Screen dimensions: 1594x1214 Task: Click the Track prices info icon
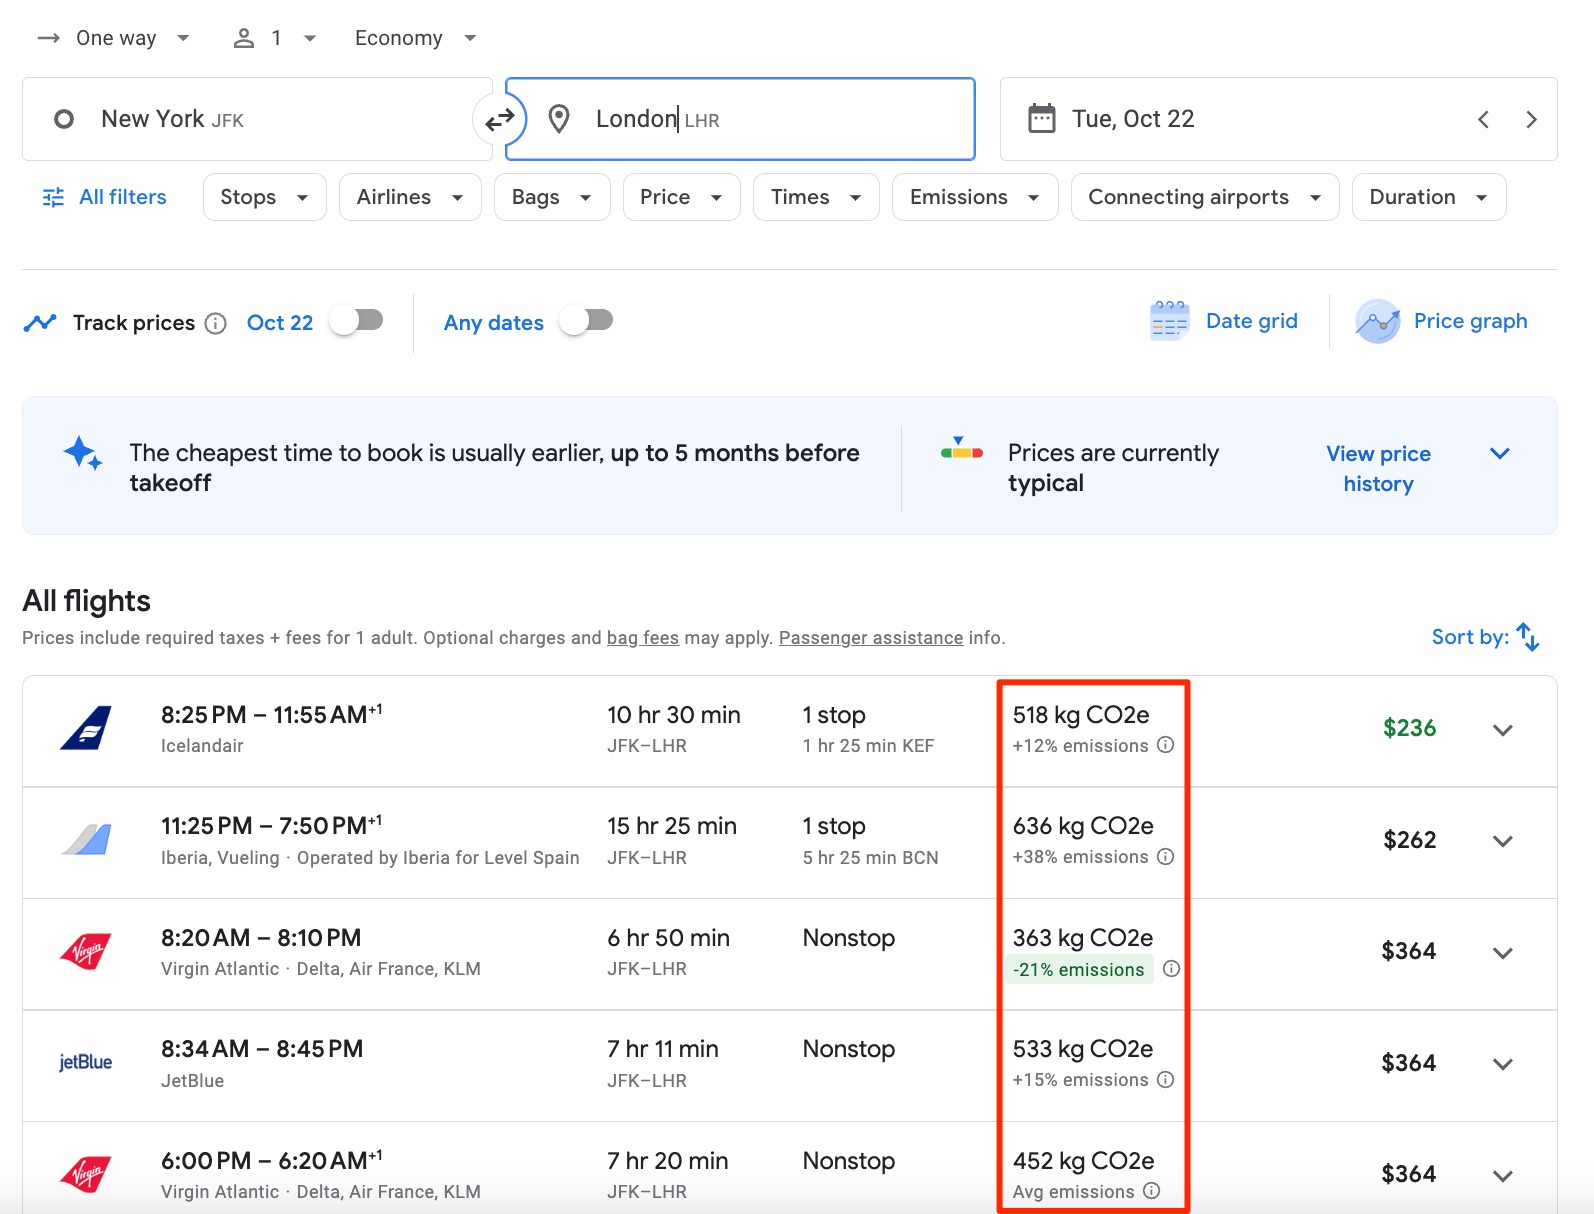point(215,324)
